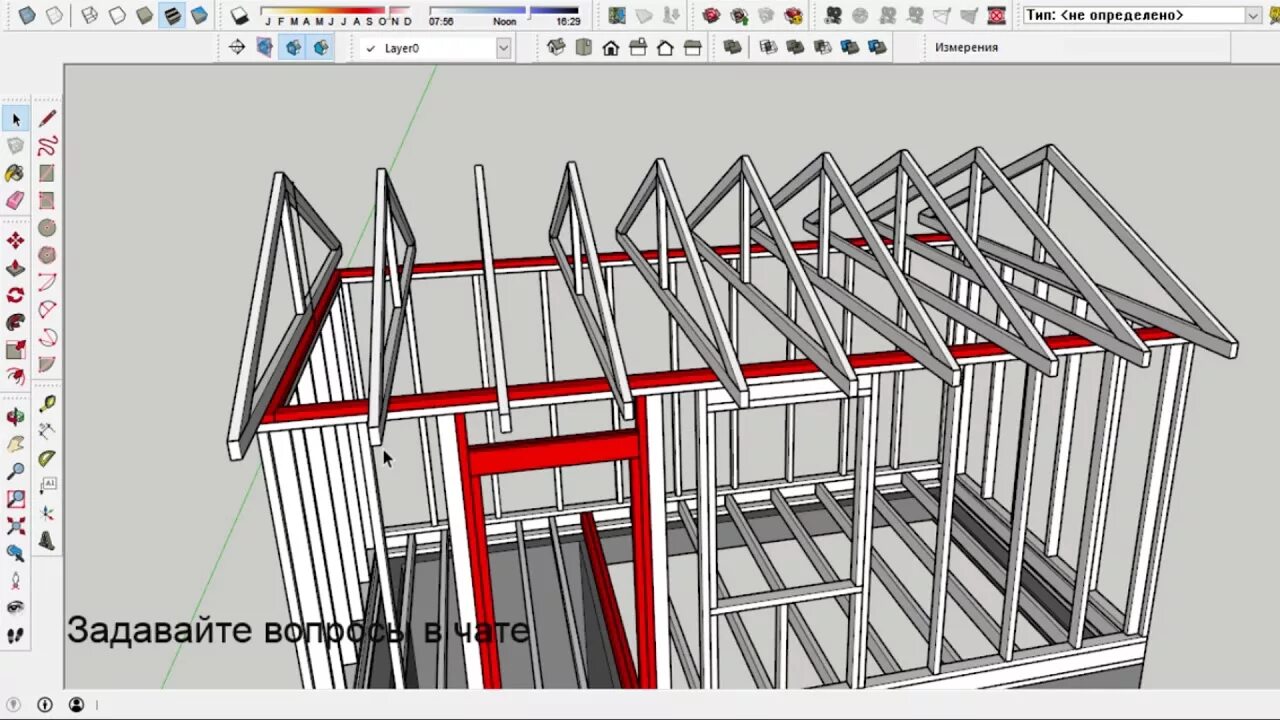This screenshot has height=720, width=1280.
Task: Enable Shaded face style
Action: tap(144, 15)
